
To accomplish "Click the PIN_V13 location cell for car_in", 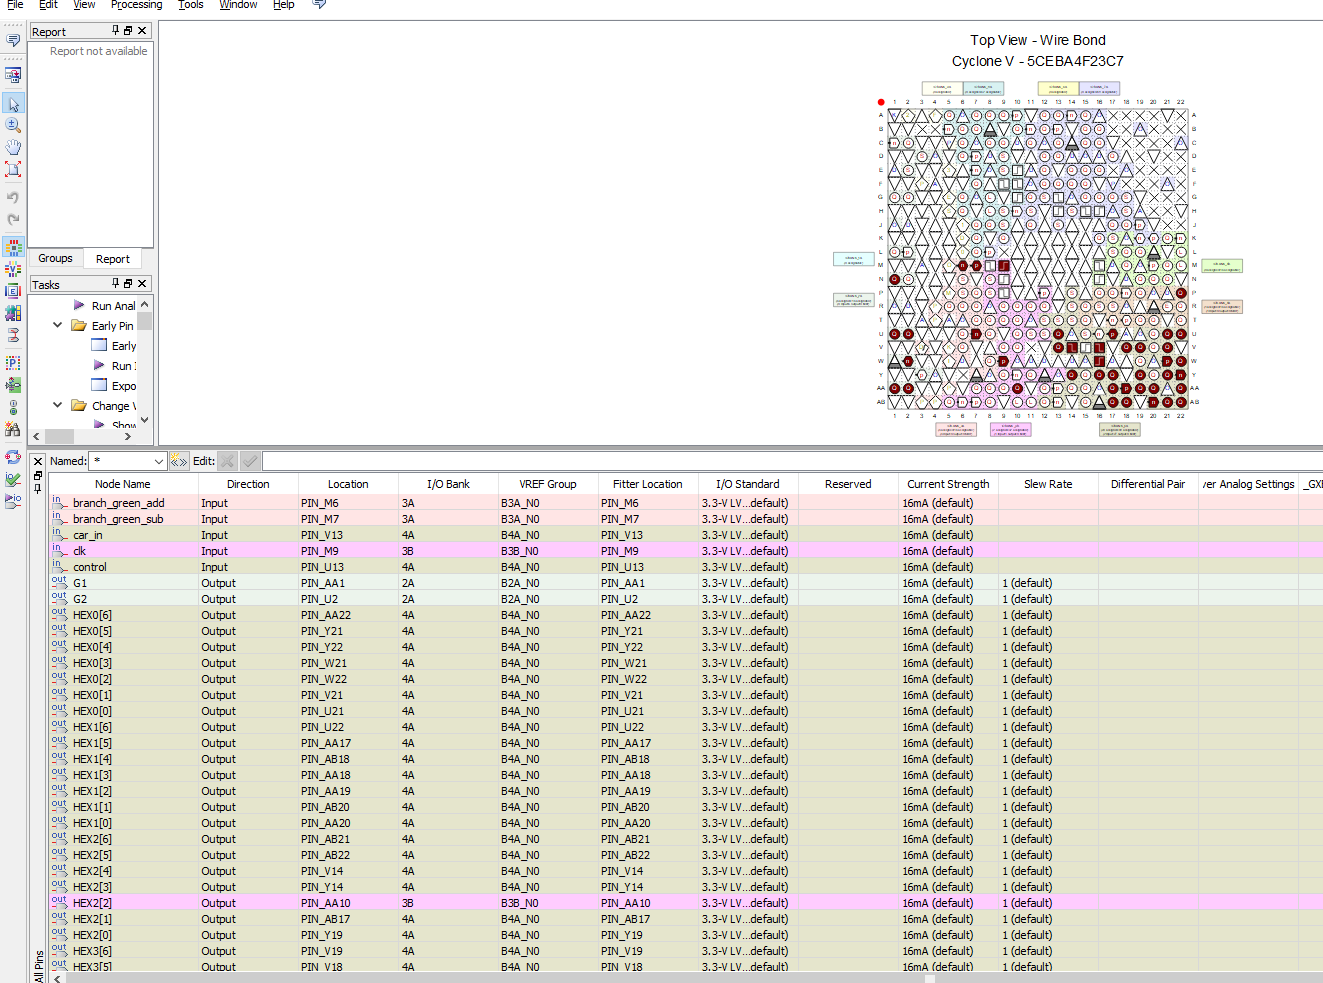I will tap(348, 535).
